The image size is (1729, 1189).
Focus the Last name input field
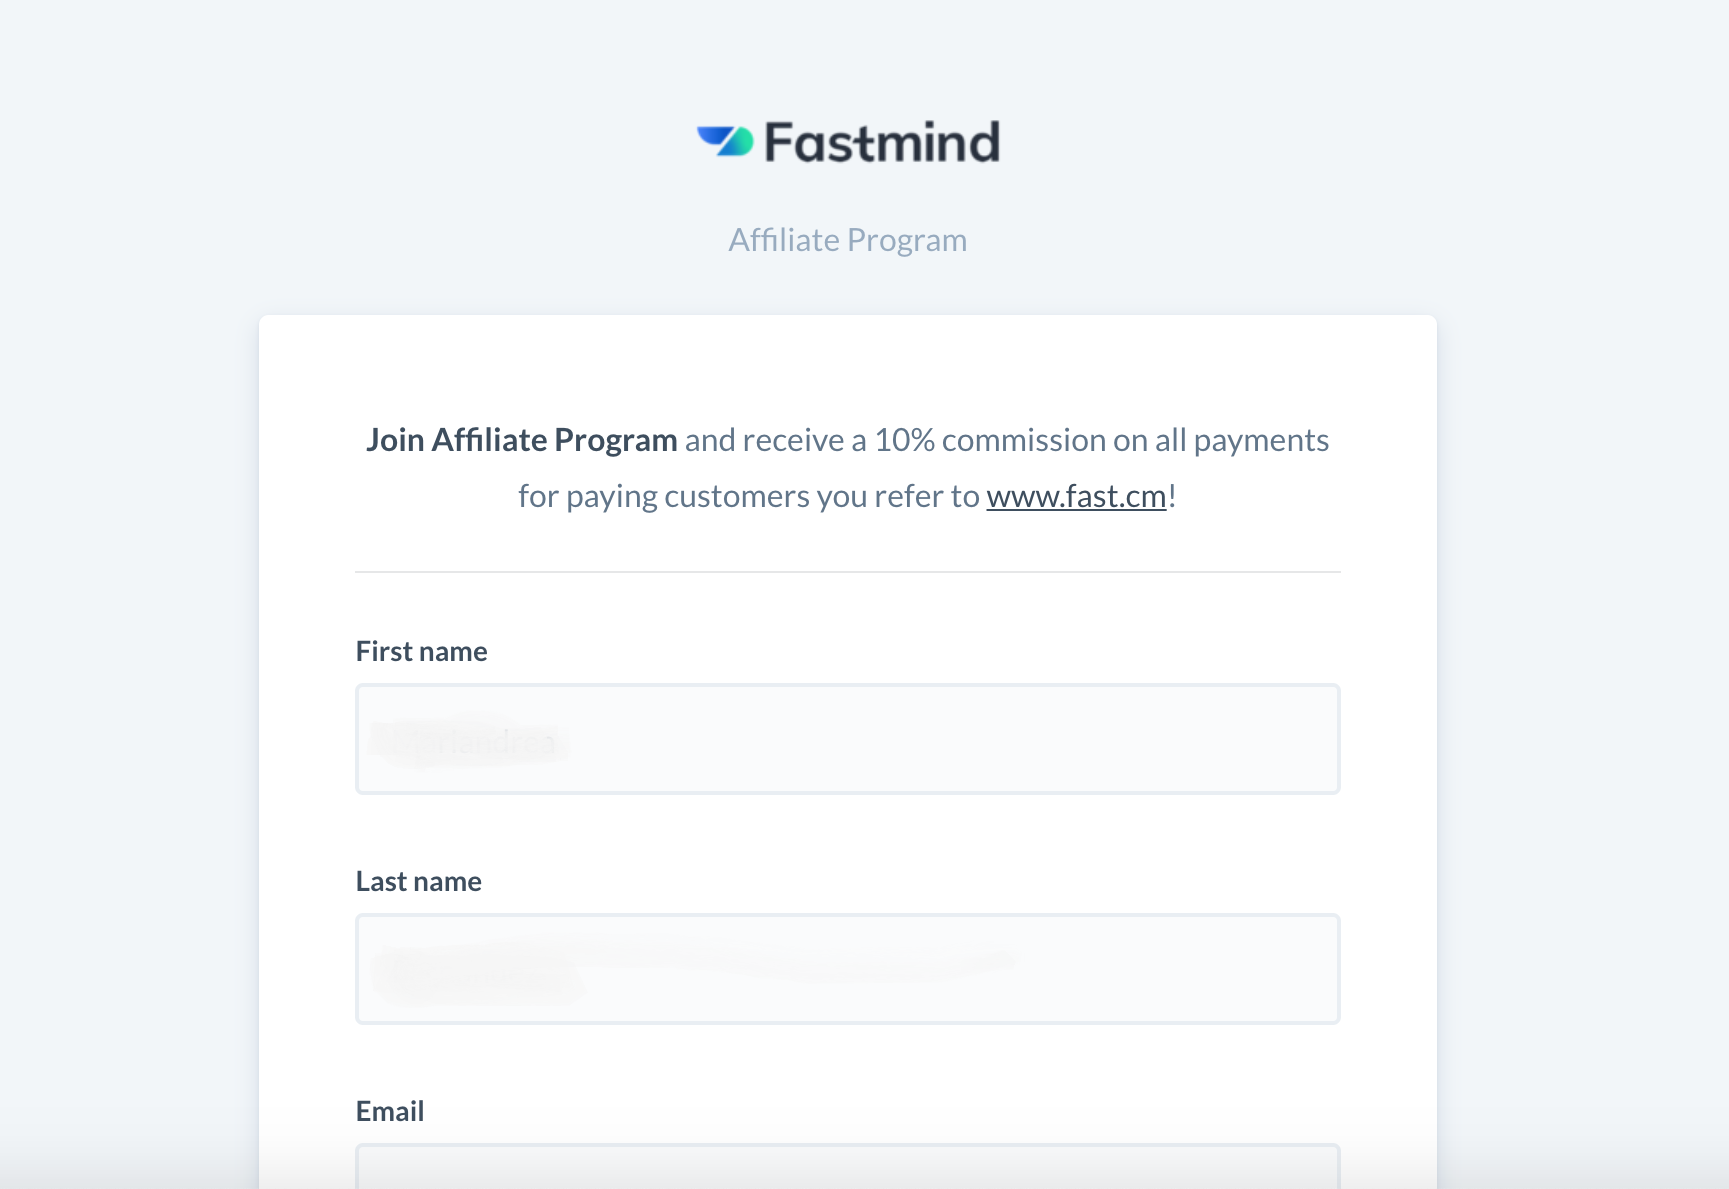(847, 969)
